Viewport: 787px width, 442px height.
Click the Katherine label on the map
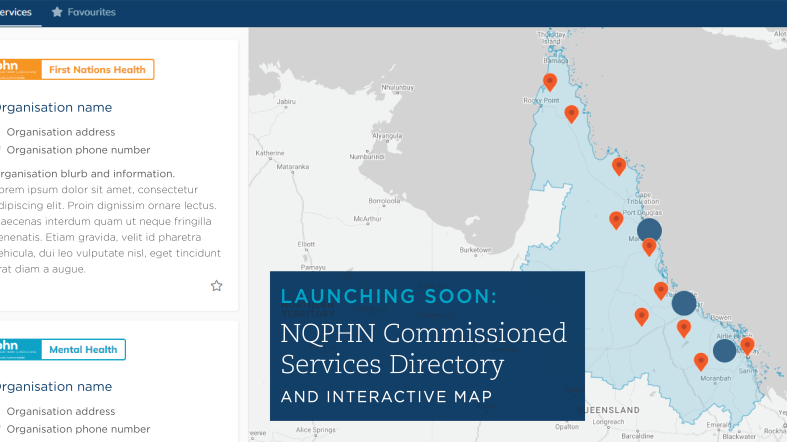click(270, 153)
